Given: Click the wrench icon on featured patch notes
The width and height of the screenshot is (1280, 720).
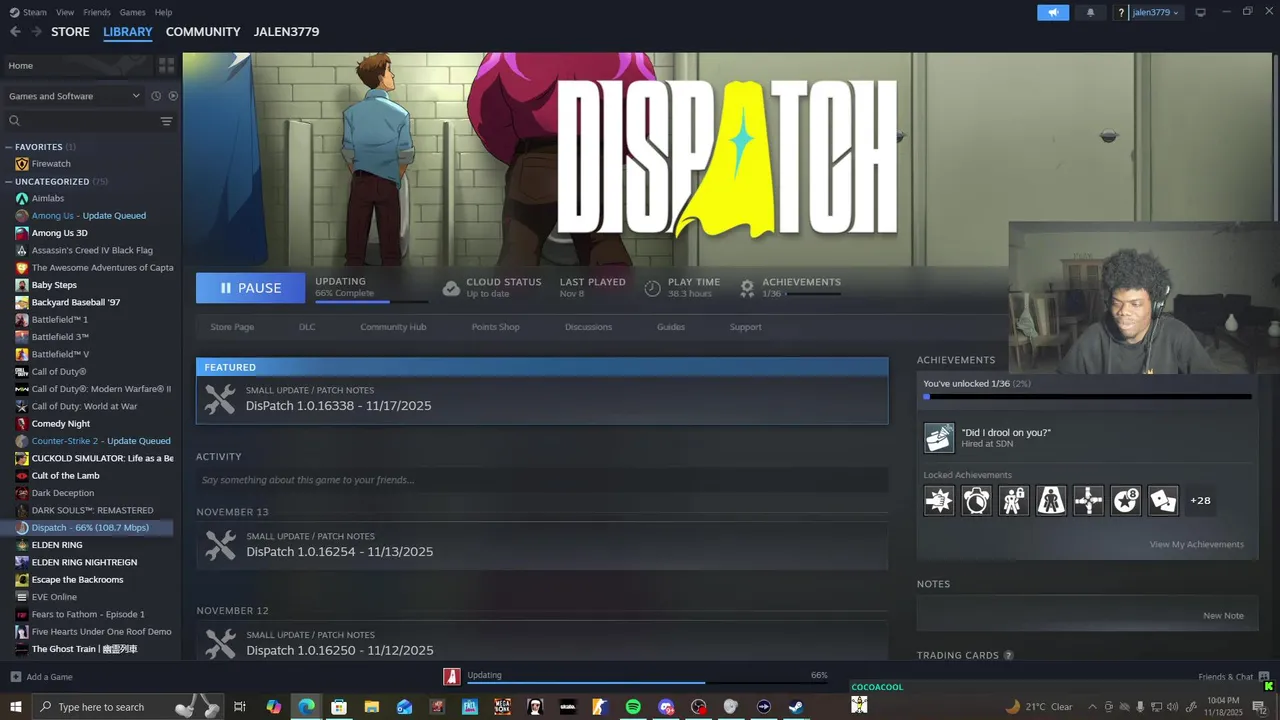Looking at the screenshot, I should [x=220, y=399].
